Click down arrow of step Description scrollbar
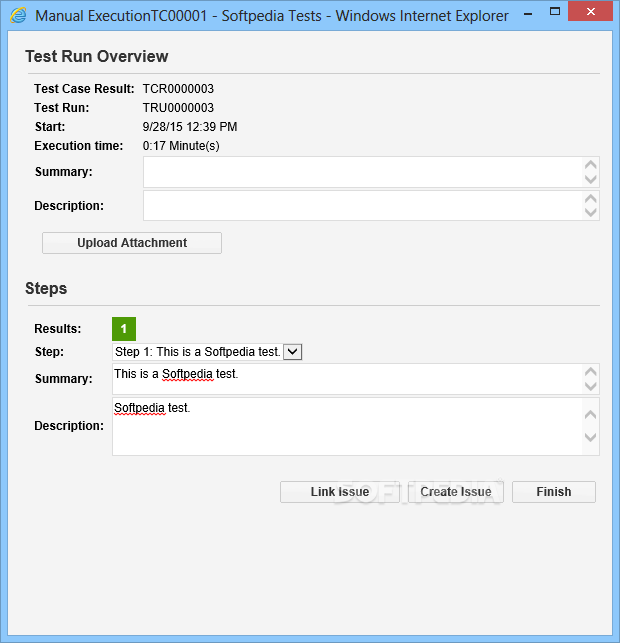Screen dimensions: 620x643 [x=590, y=437]
